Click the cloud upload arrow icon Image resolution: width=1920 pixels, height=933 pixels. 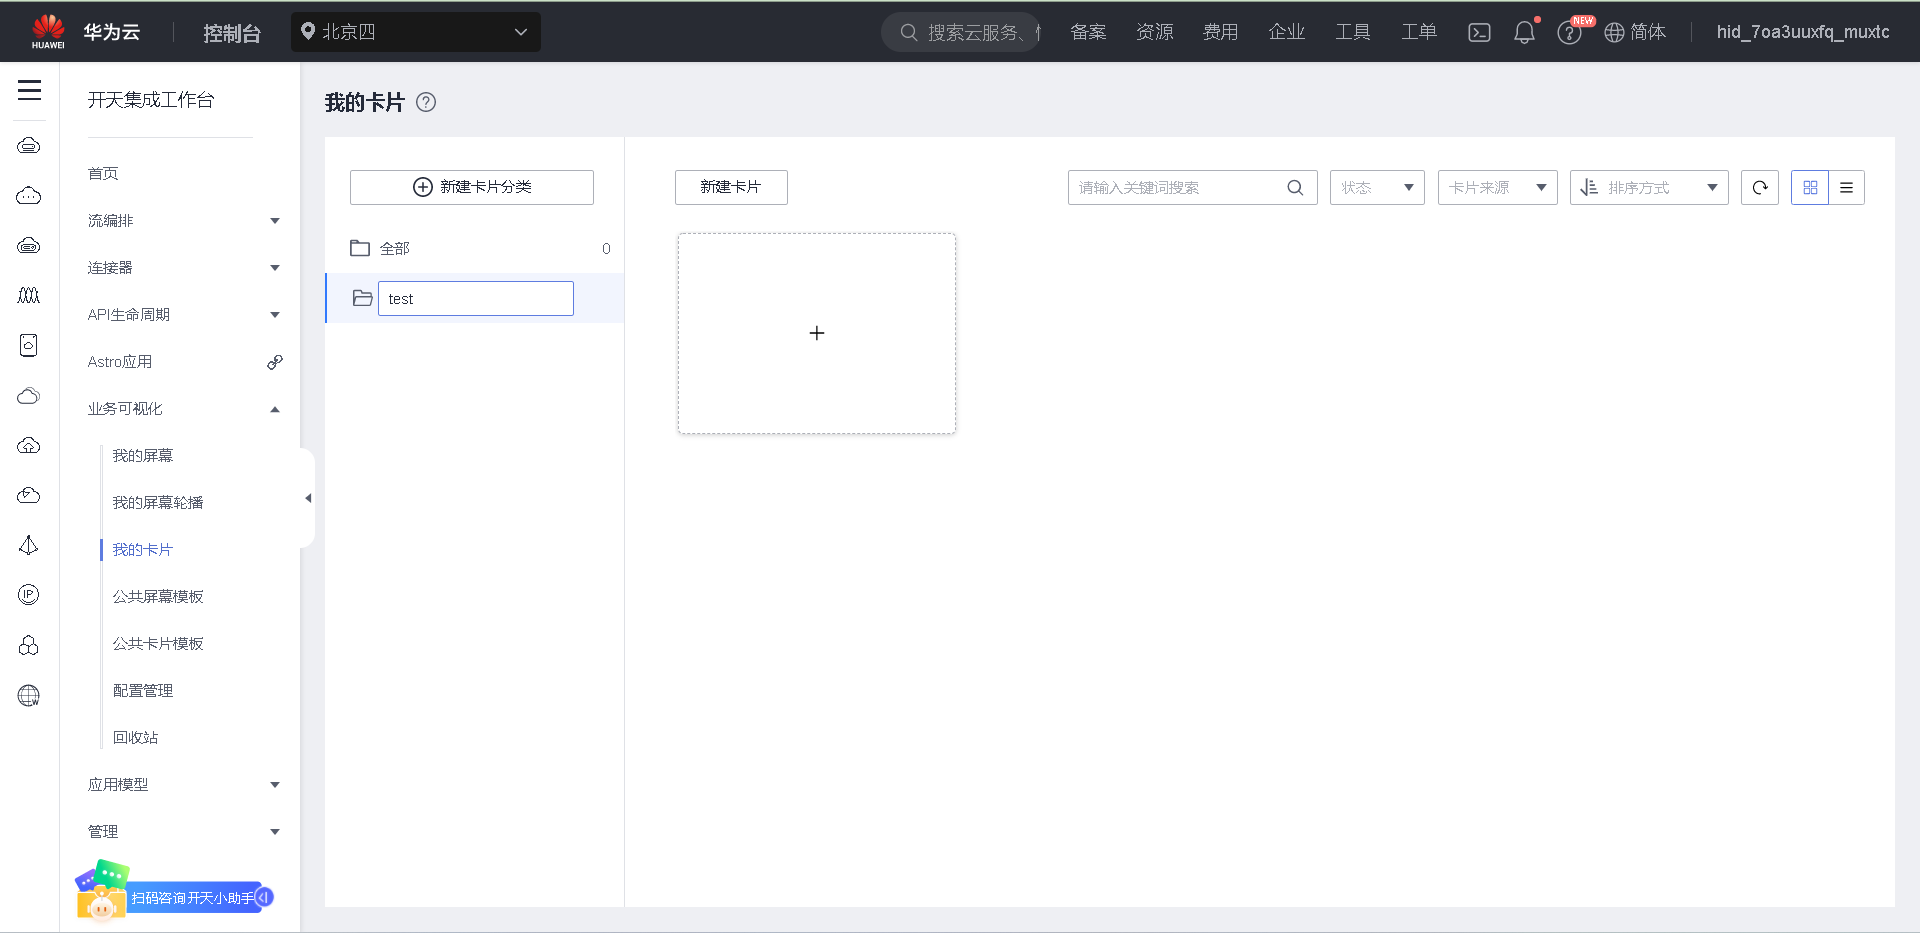pos(29,445)
